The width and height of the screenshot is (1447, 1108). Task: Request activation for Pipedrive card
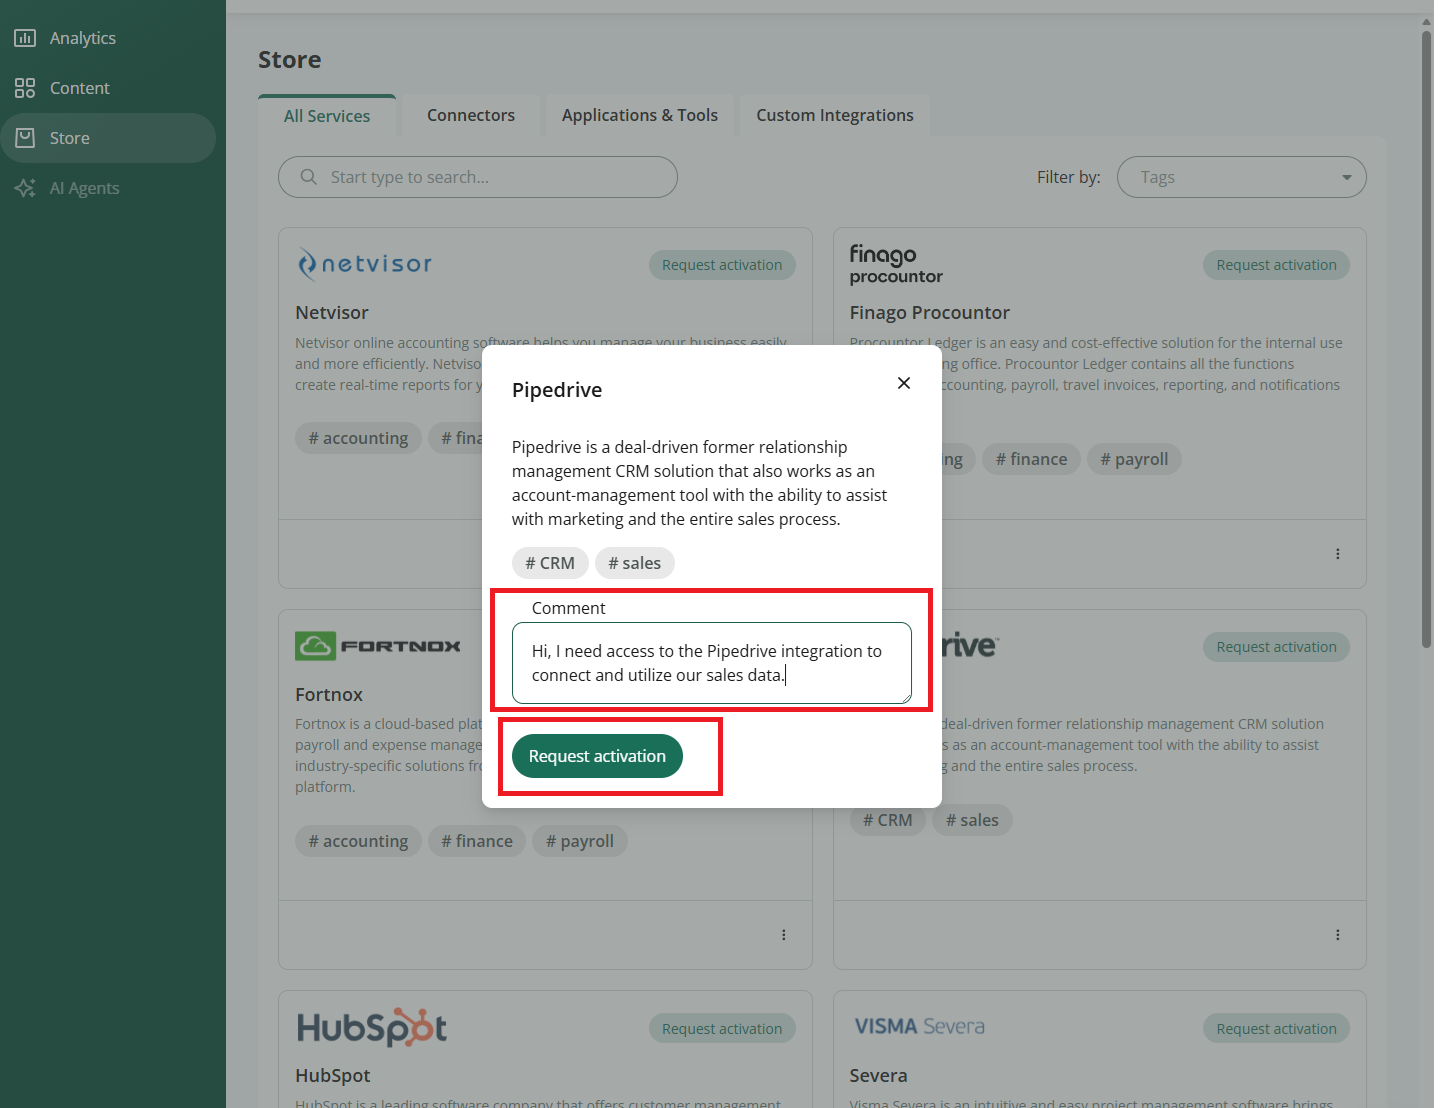1276,647
